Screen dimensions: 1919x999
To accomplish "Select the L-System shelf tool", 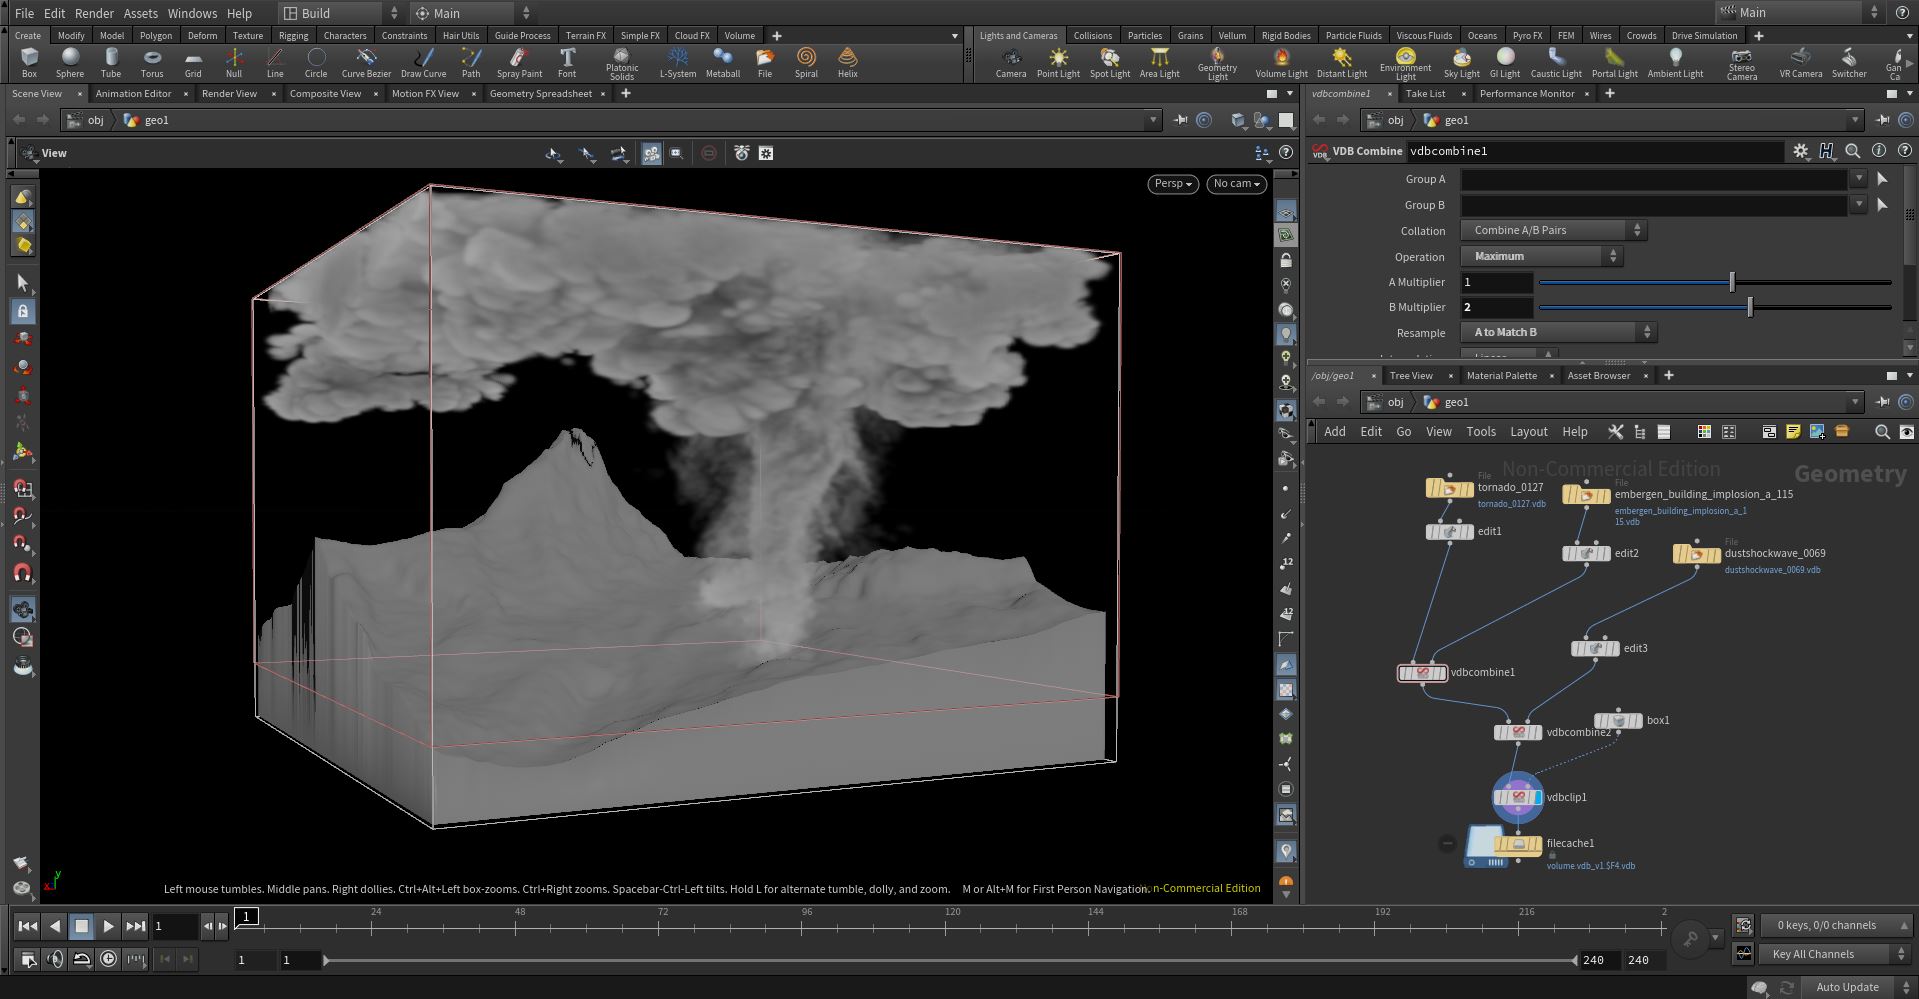I will tap(678, 62).
